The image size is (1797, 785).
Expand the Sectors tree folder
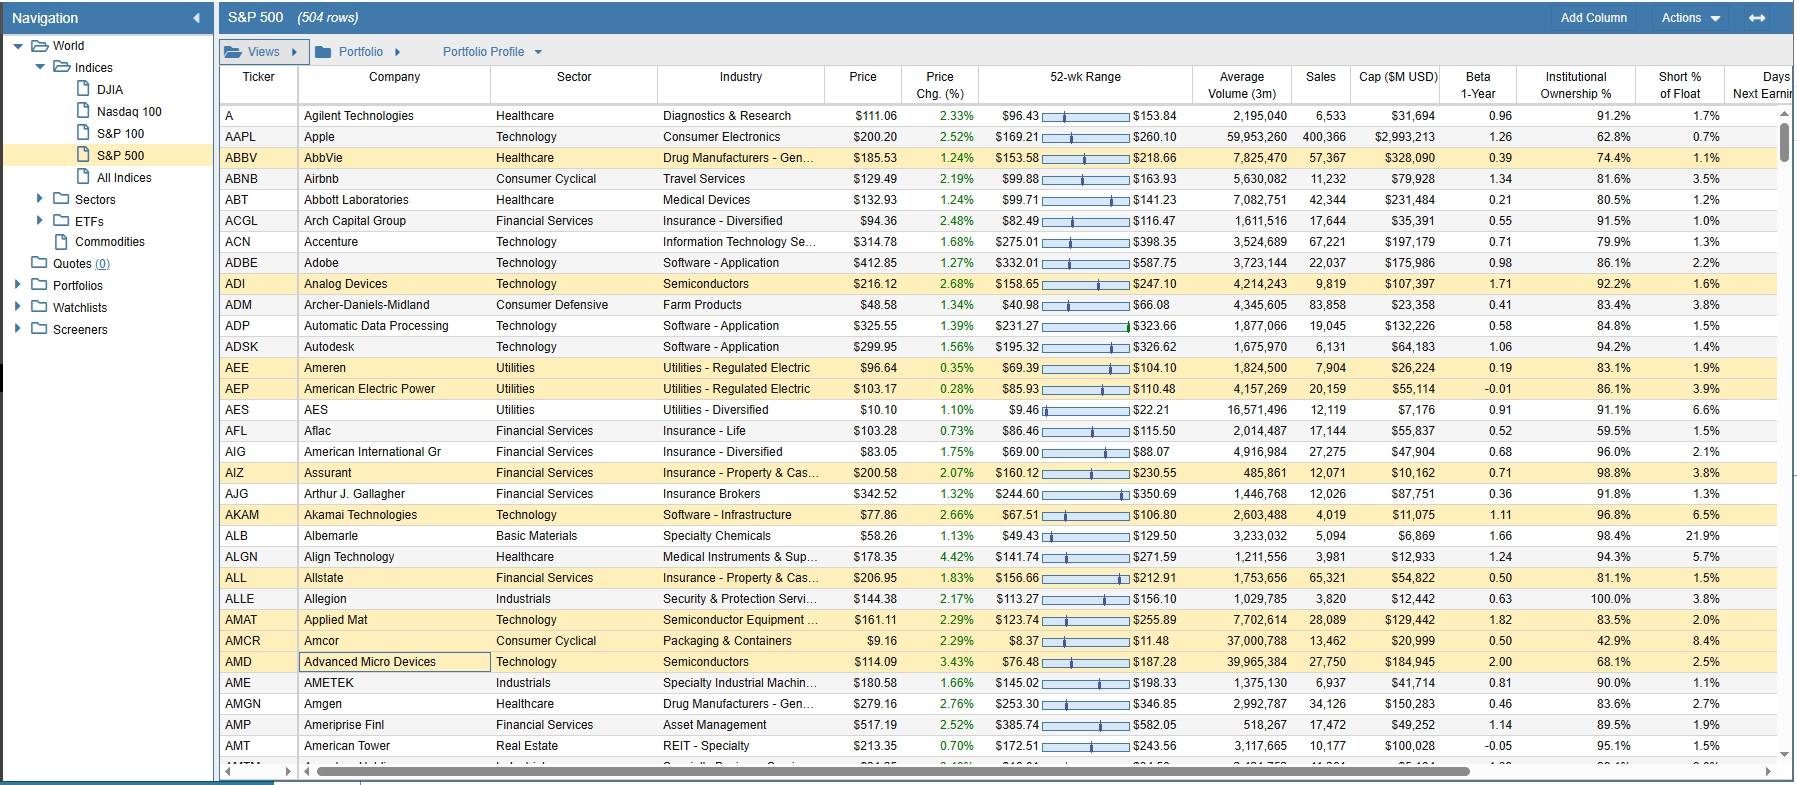click(40, 199)
